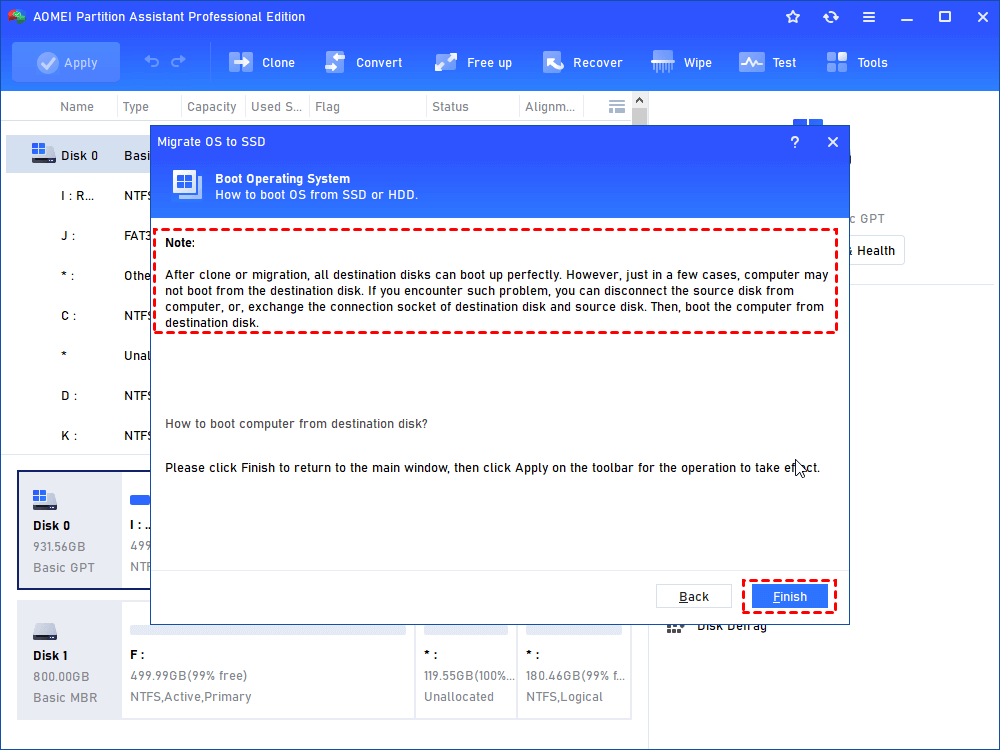Open the Test menu
1000x750 pixels.
coord(768,62)
